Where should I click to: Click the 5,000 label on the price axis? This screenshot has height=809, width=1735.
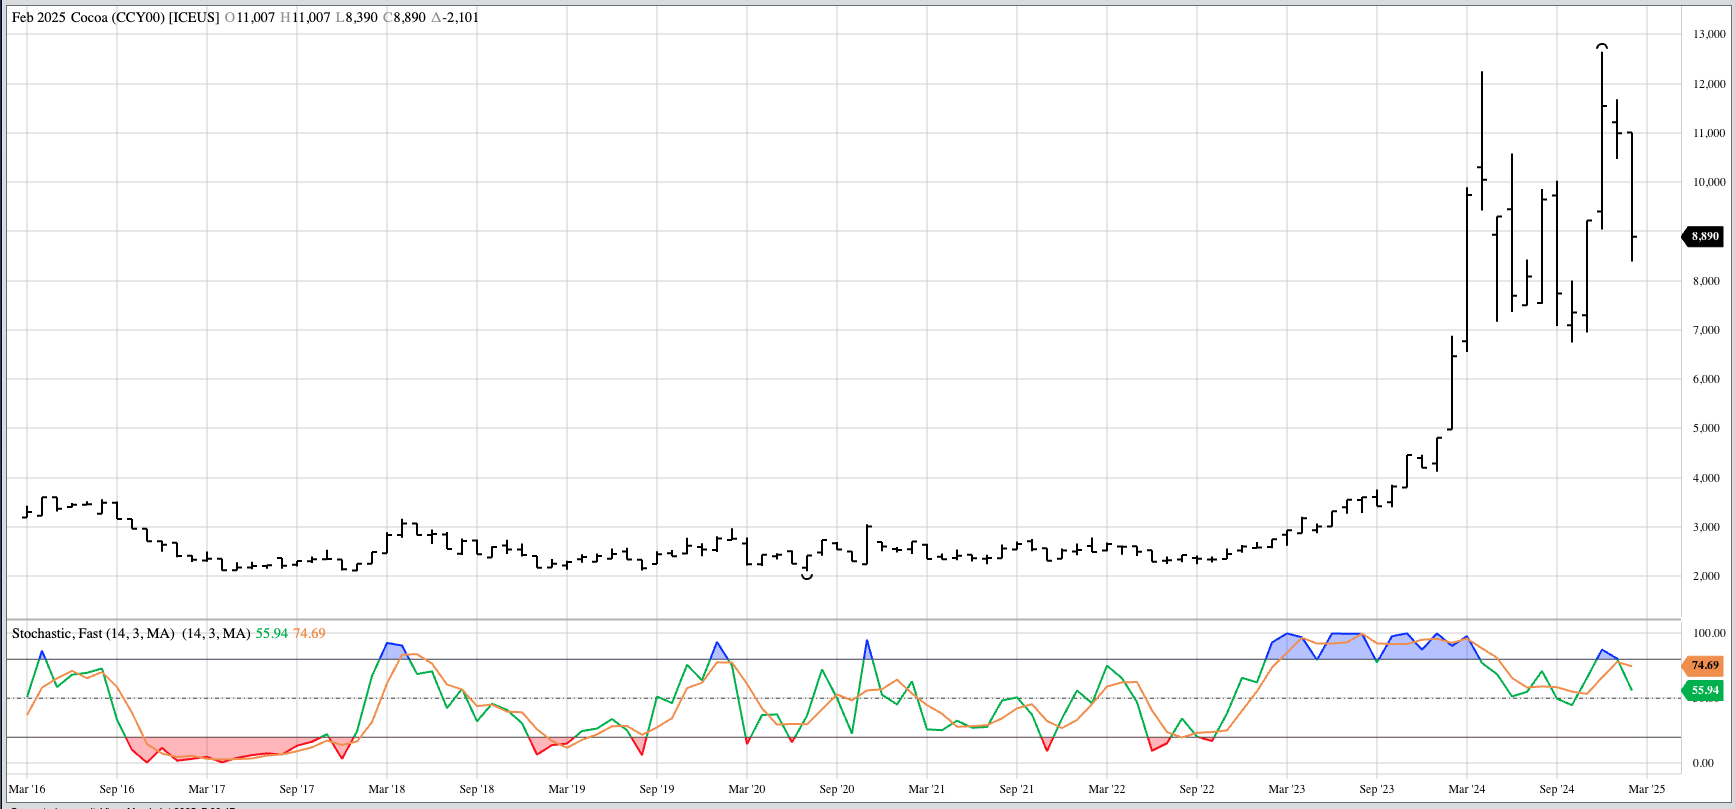coord(1706,428)
